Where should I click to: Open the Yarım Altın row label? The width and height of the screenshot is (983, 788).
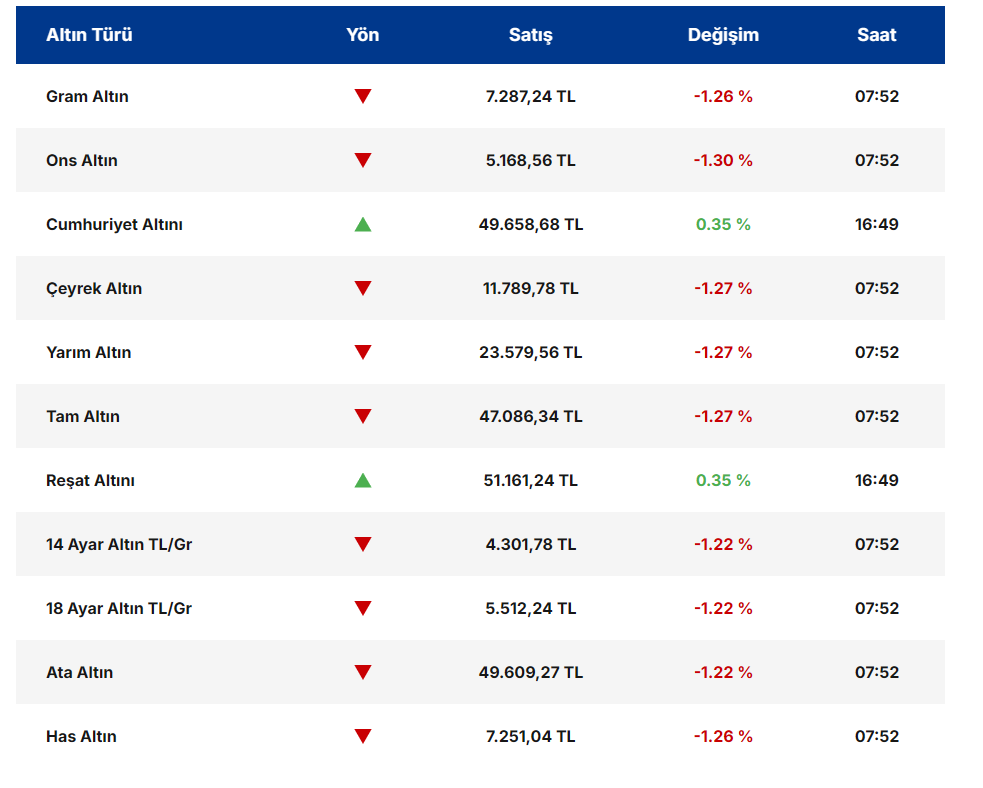88,352
